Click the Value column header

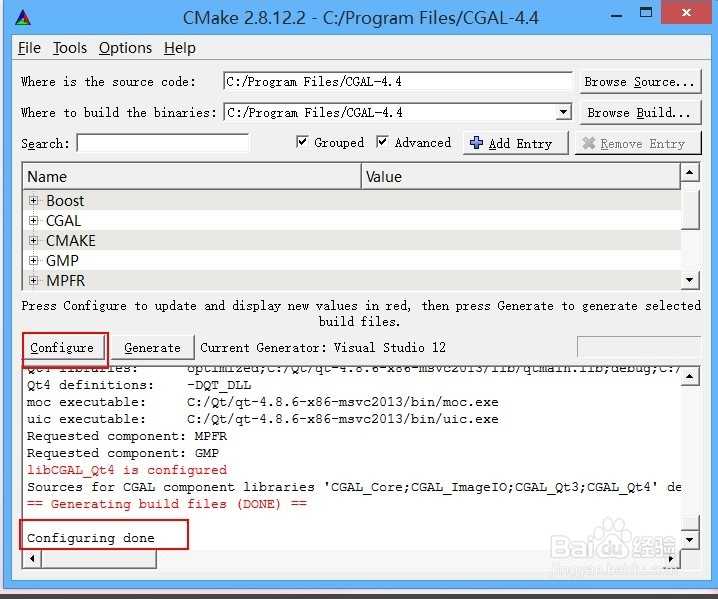pyautogui.click(x=521, y=177)
